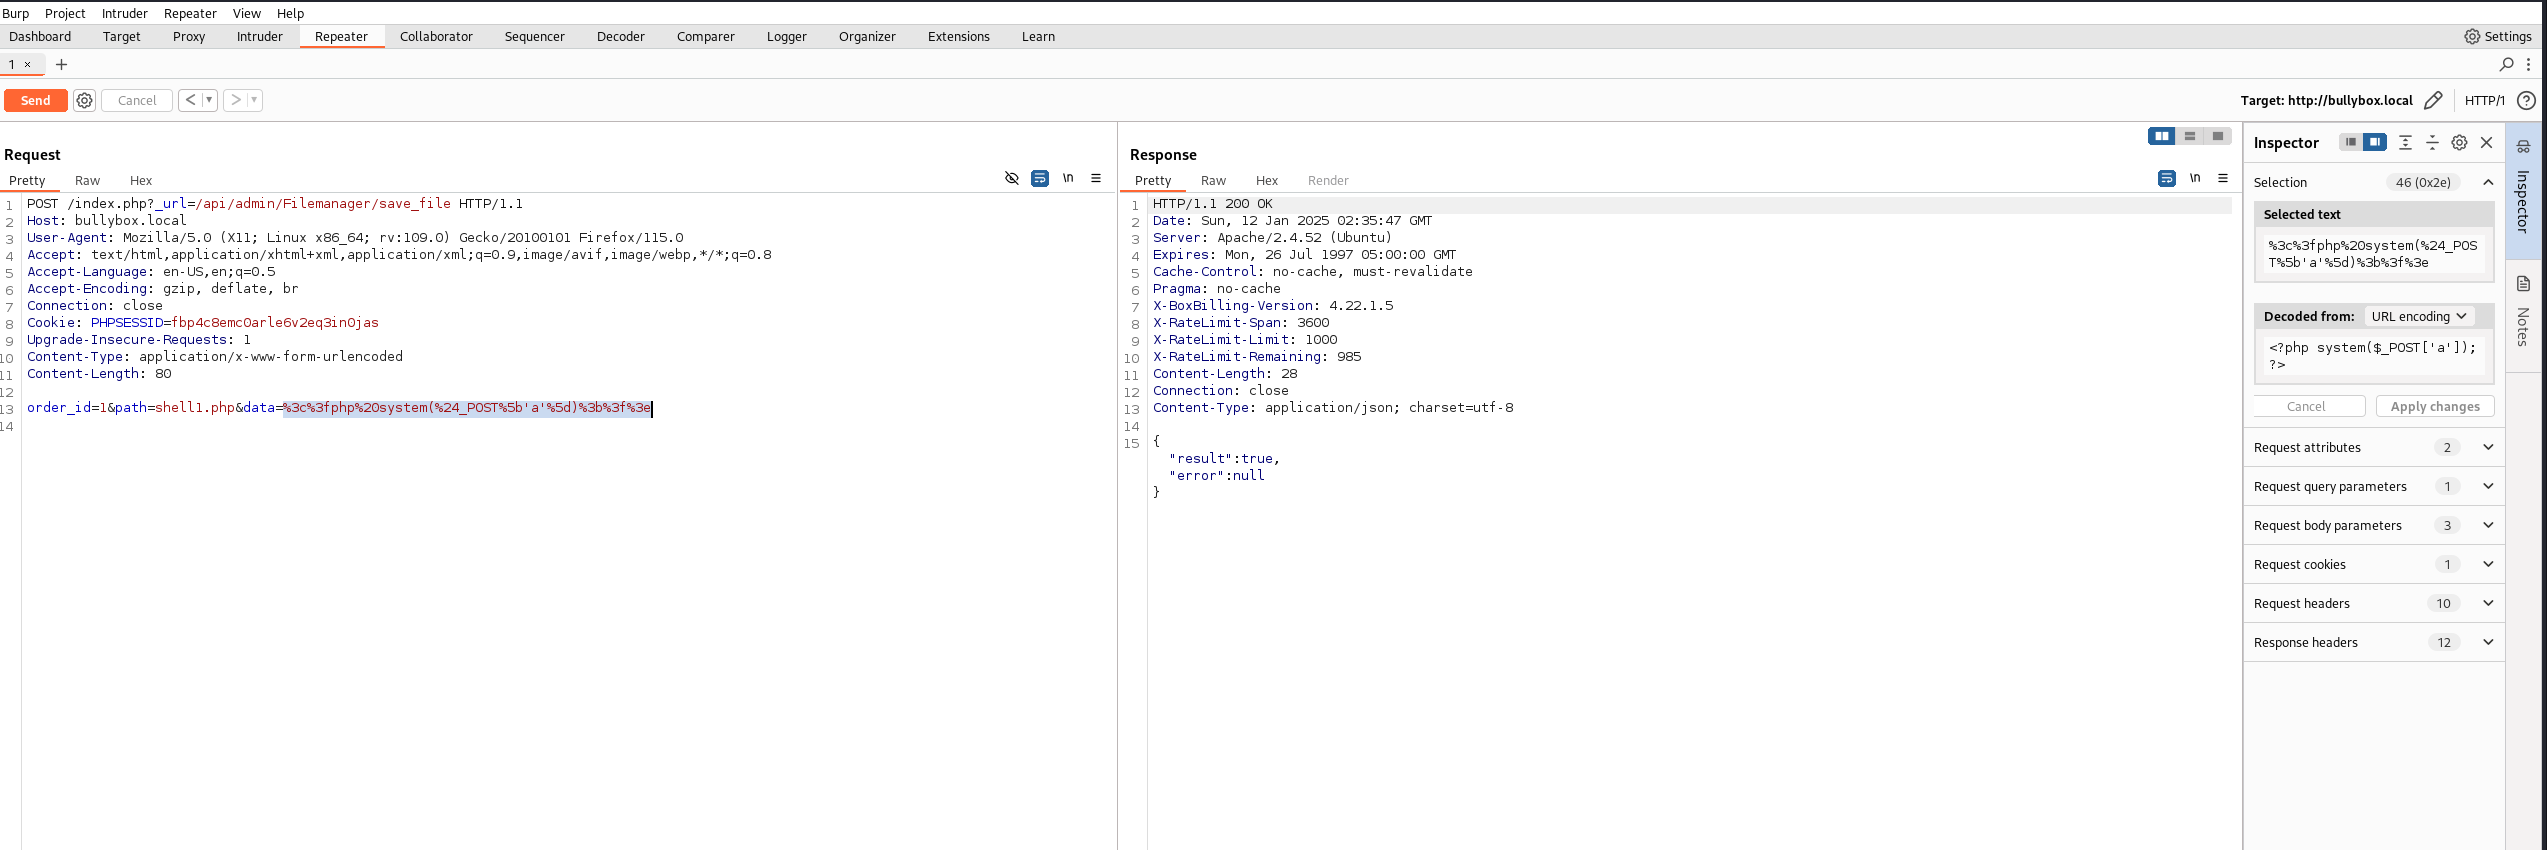This screenshot has width=2547, height=850.
Task: Click Cancel in the Inspector panel
Action: (x=2309, y=406)
